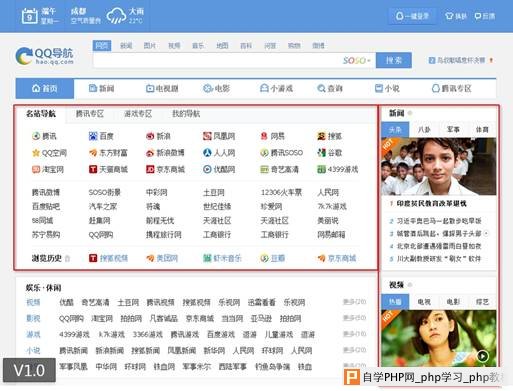Viewport: 513px width, 391px height.
Task: Open the 更多 link for the 视频 row
Action: click(x=354, y=302)
